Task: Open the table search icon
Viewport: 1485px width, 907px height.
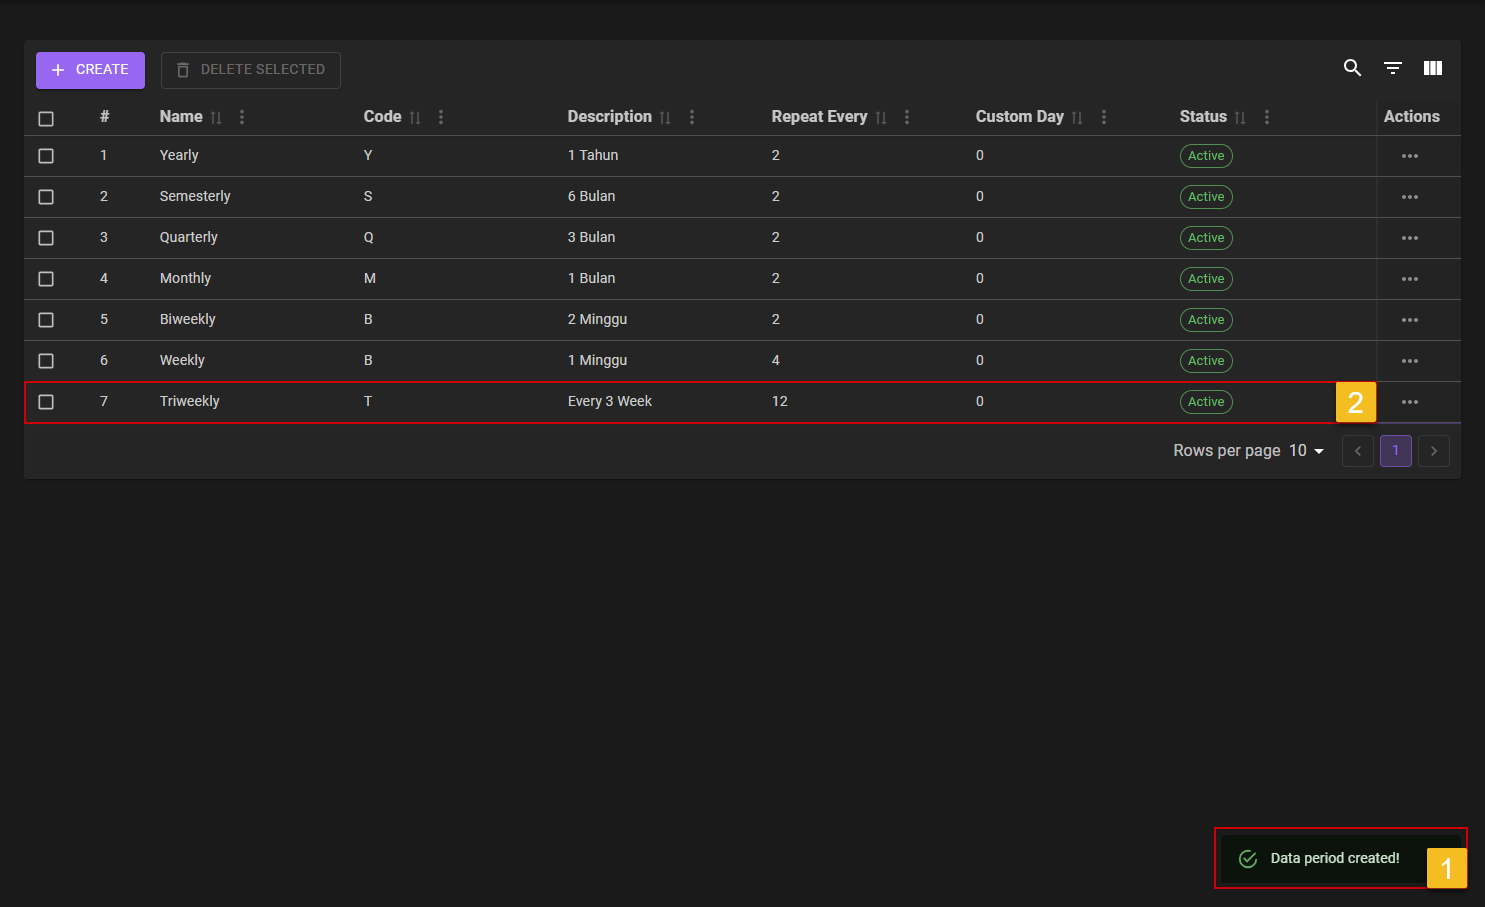Action: (1352, 68)
